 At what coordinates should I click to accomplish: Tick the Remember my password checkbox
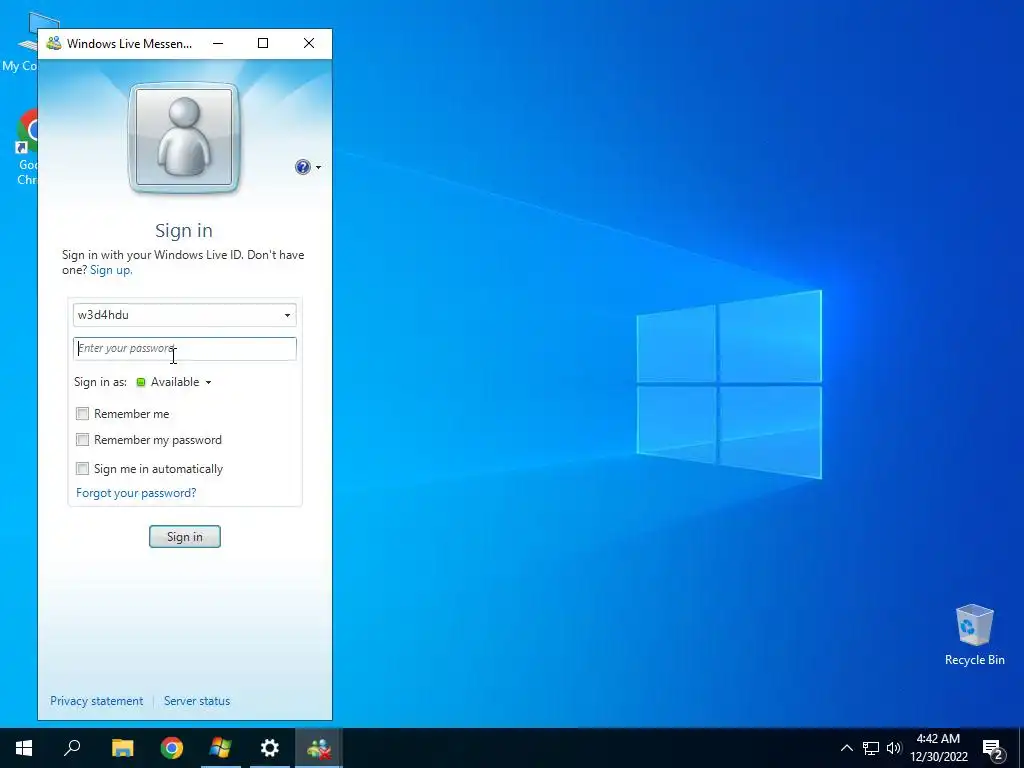(x=82, y=440)
